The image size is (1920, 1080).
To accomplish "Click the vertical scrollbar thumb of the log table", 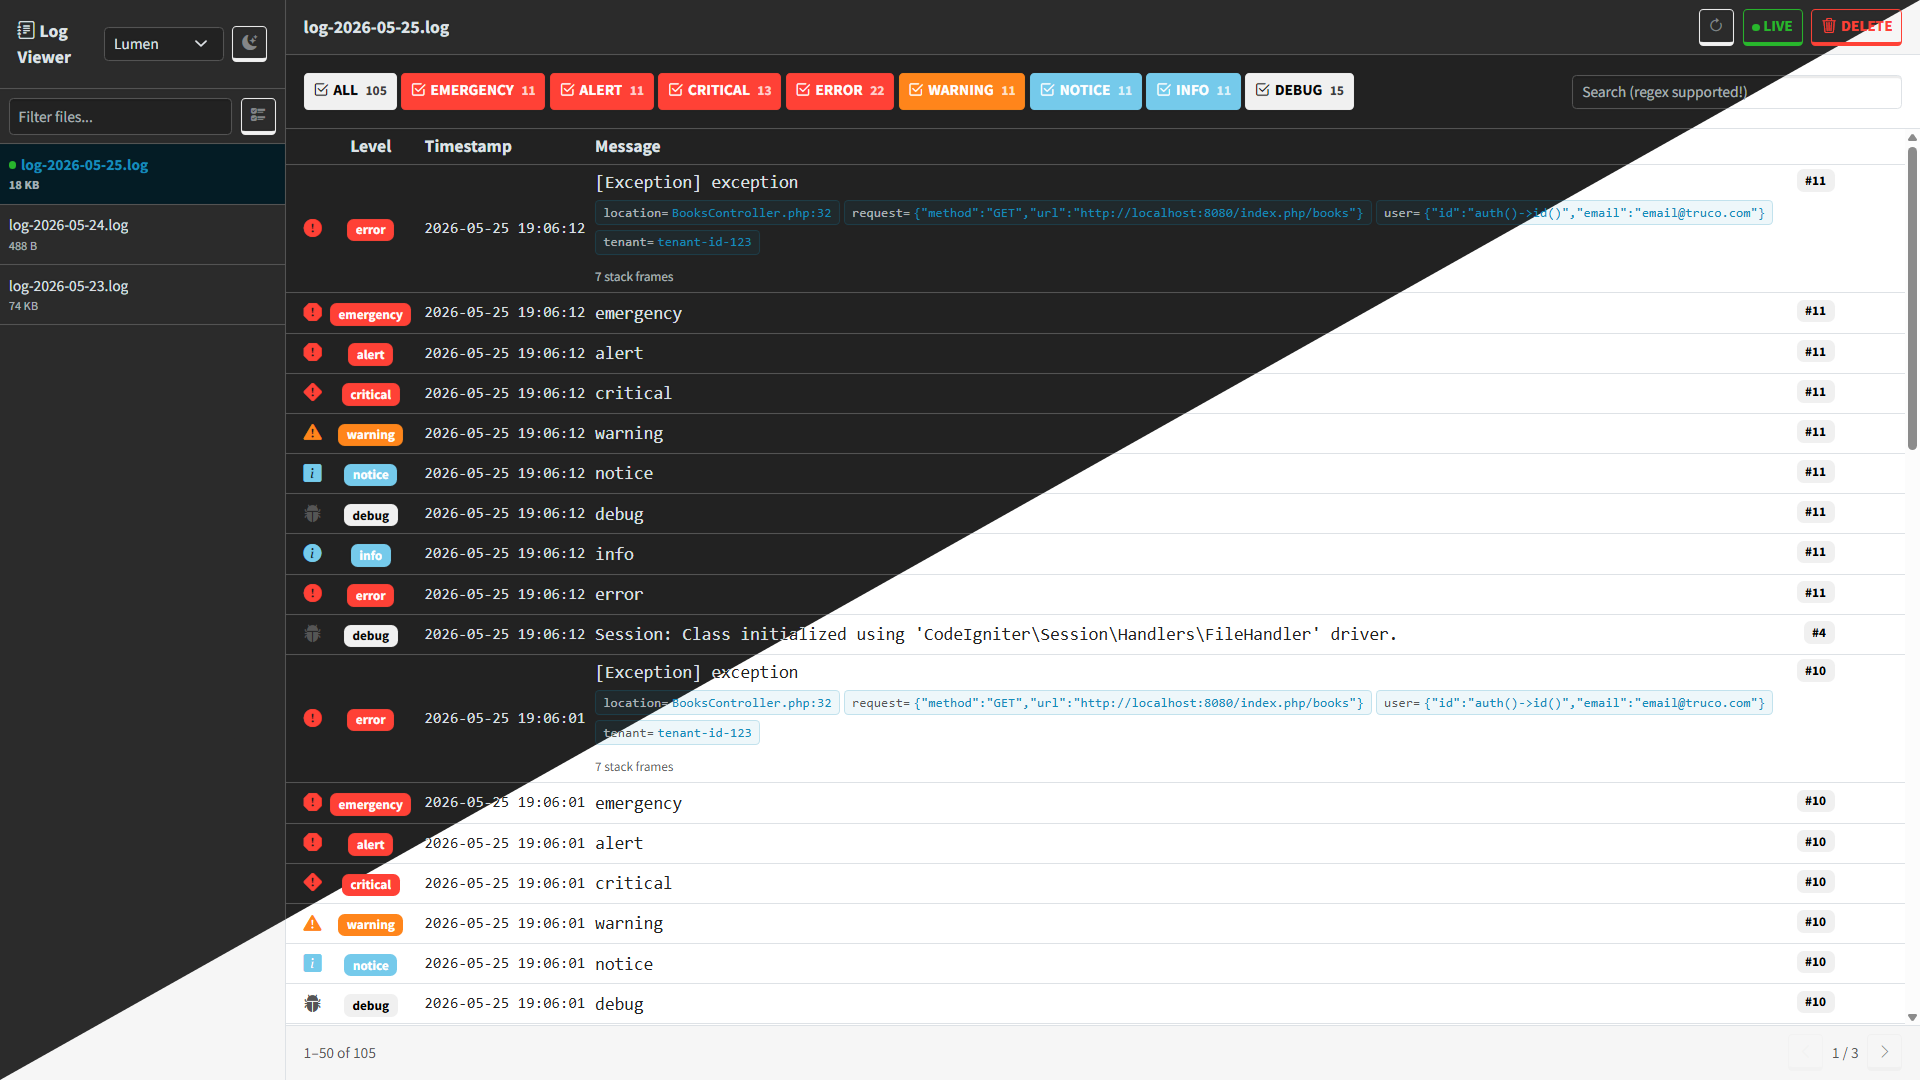I will coord(1912,299).
